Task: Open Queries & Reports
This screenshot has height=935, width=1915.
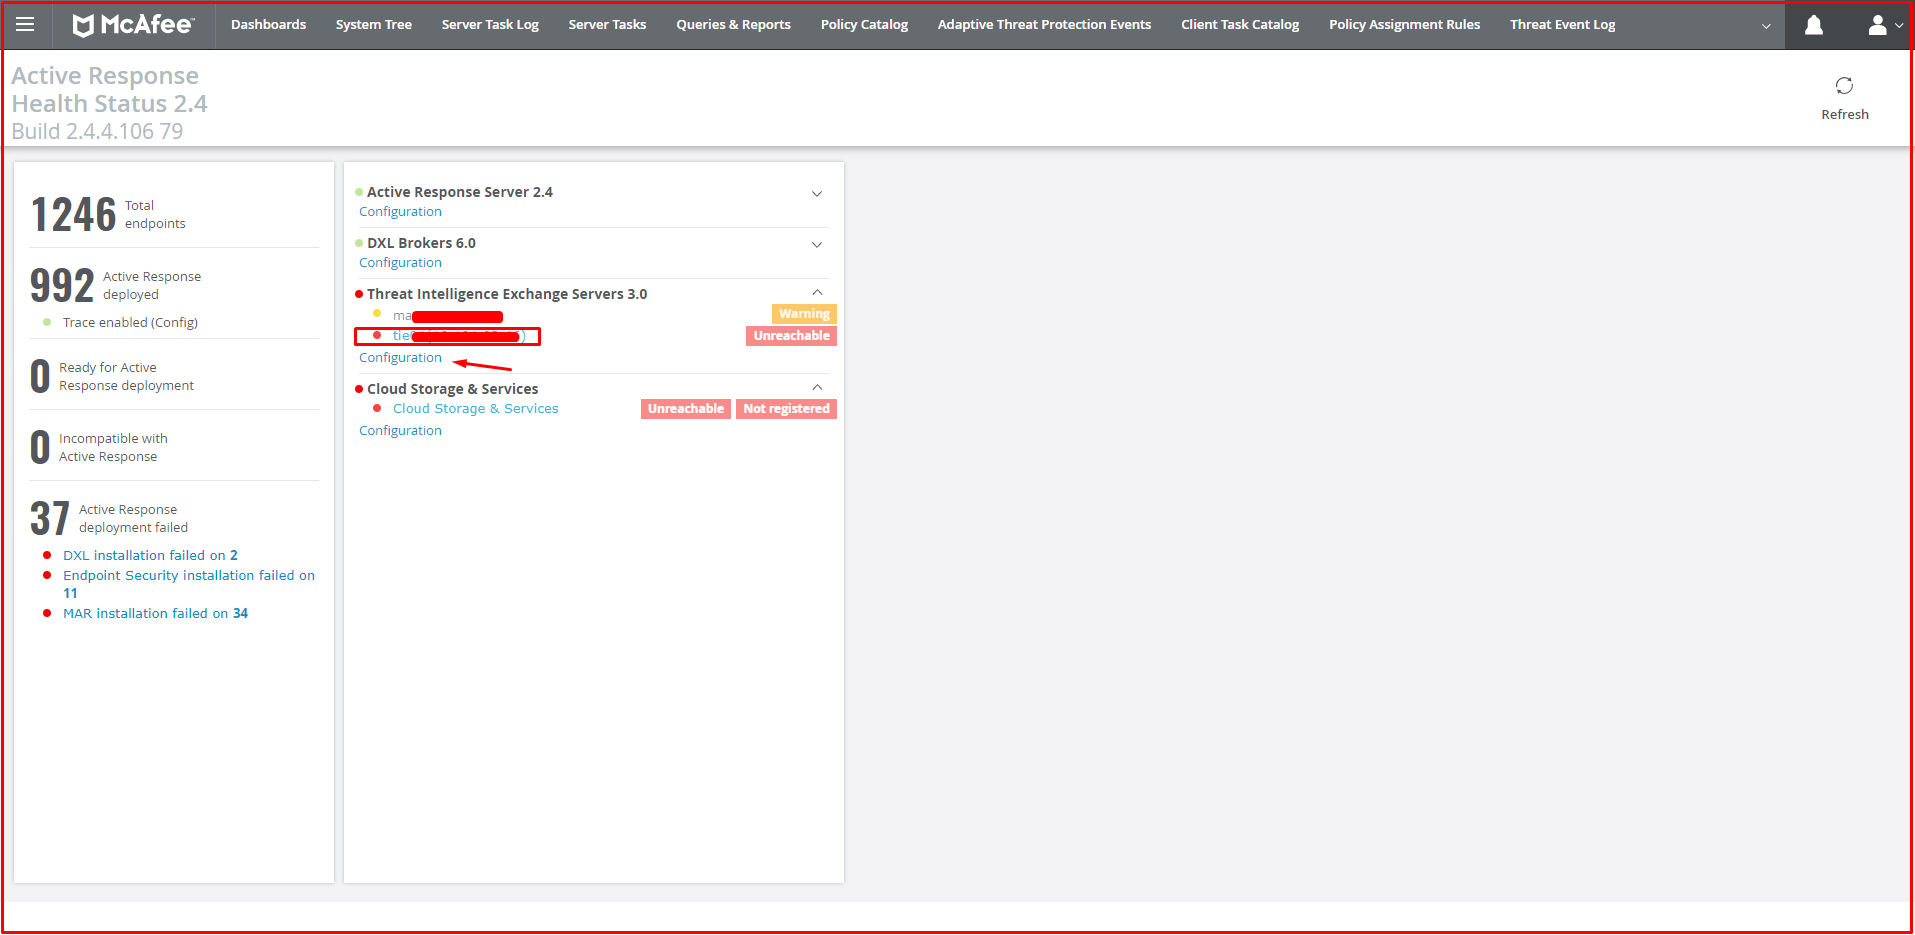Action: [733, 24]
